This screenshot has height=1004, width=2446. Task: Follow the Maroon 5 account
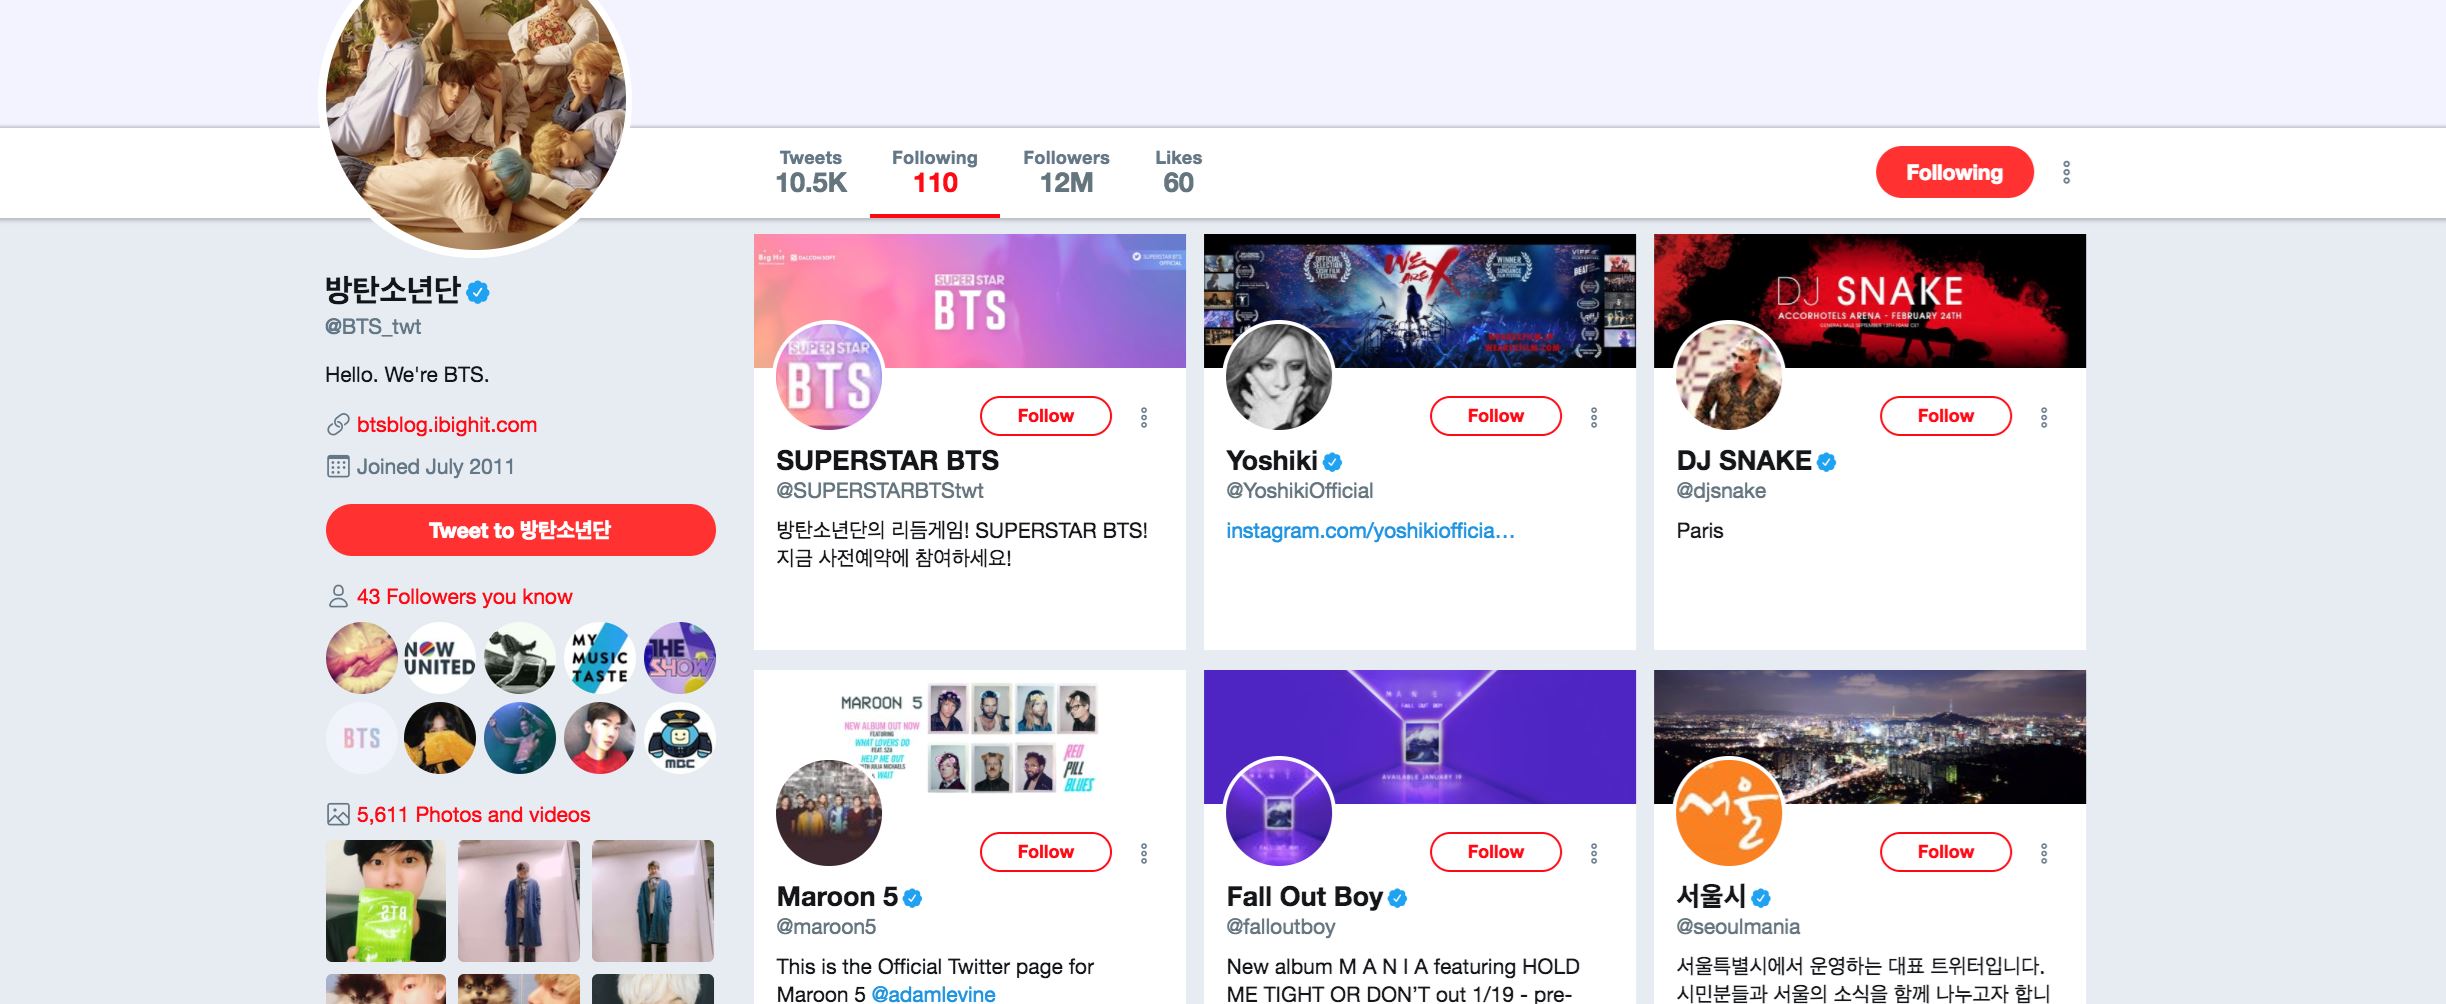(x=1045, y=851)
